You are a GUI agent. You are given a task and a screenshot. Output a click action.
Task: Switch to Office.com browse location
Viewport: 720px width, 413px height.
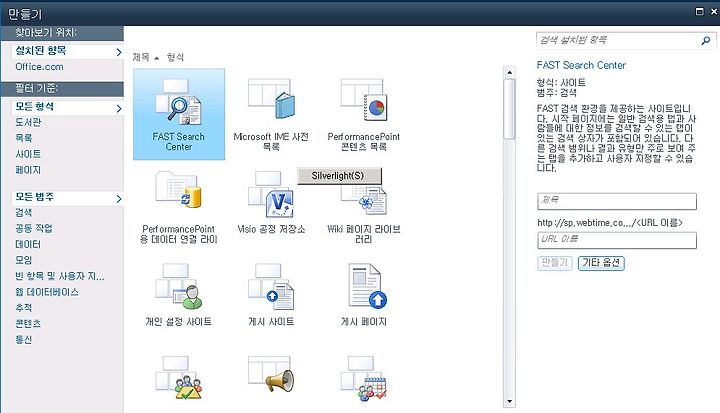(x=39, y=67)
